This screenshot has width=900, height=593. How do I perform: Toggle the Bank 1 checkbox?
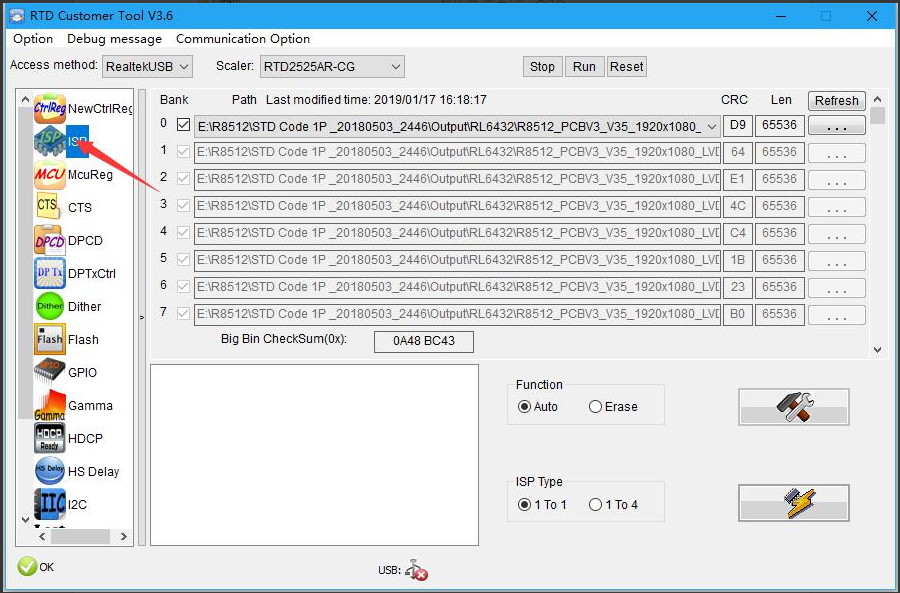click(x=184, y=152)
